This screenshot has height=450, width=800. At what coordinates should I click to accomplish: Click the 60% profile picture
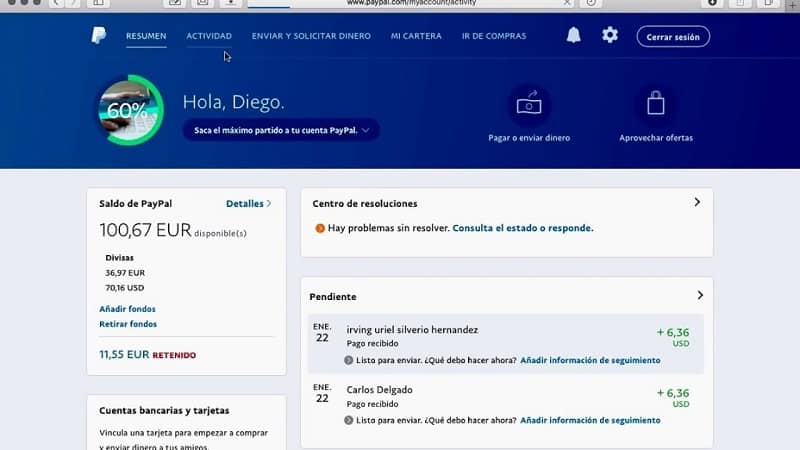tap(130, 110)
